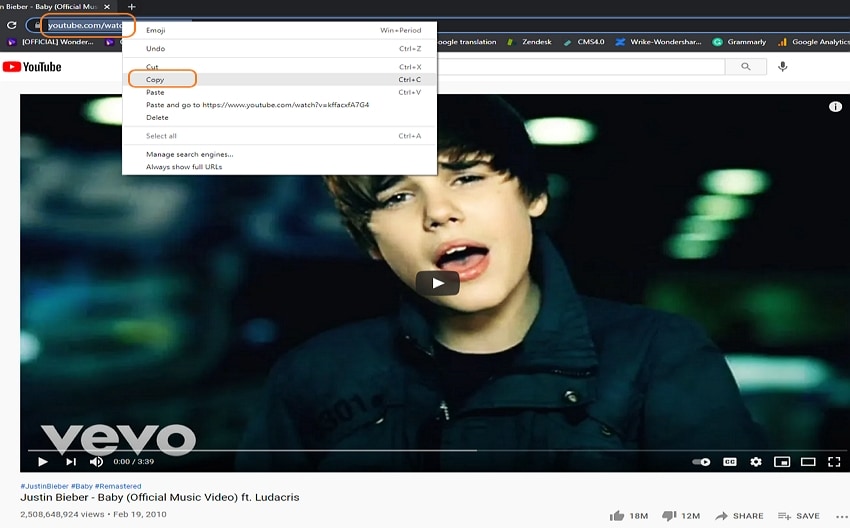Switch to miniplayer mode
Viewport: 850px width, 528px height.
click(x=782, y=462)
